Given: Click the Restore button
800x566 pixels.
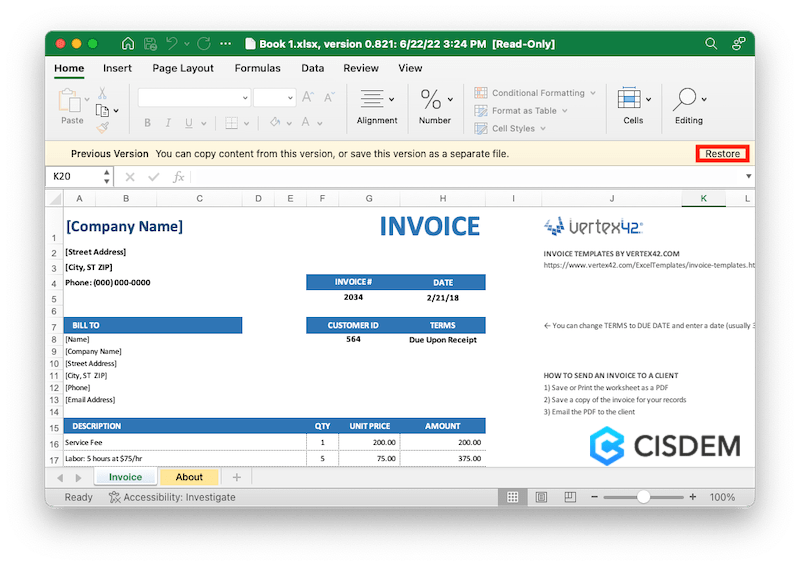Looking at the screenshot, I should click(722, 154).
